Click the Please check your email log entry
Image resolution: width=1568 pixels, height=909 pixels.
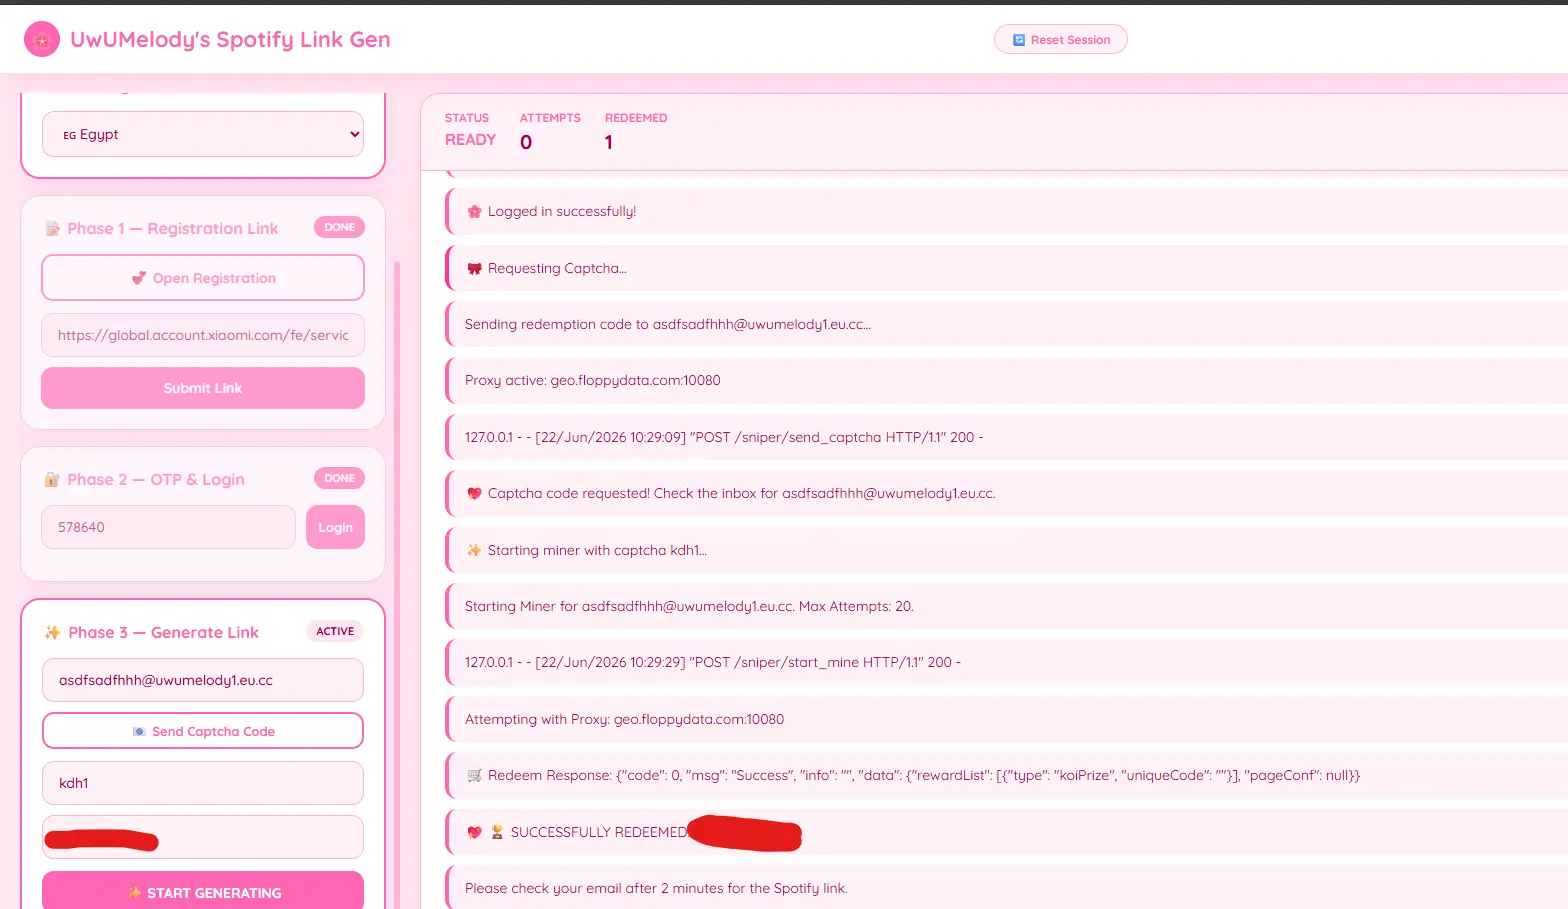[x=1006, y=888]
